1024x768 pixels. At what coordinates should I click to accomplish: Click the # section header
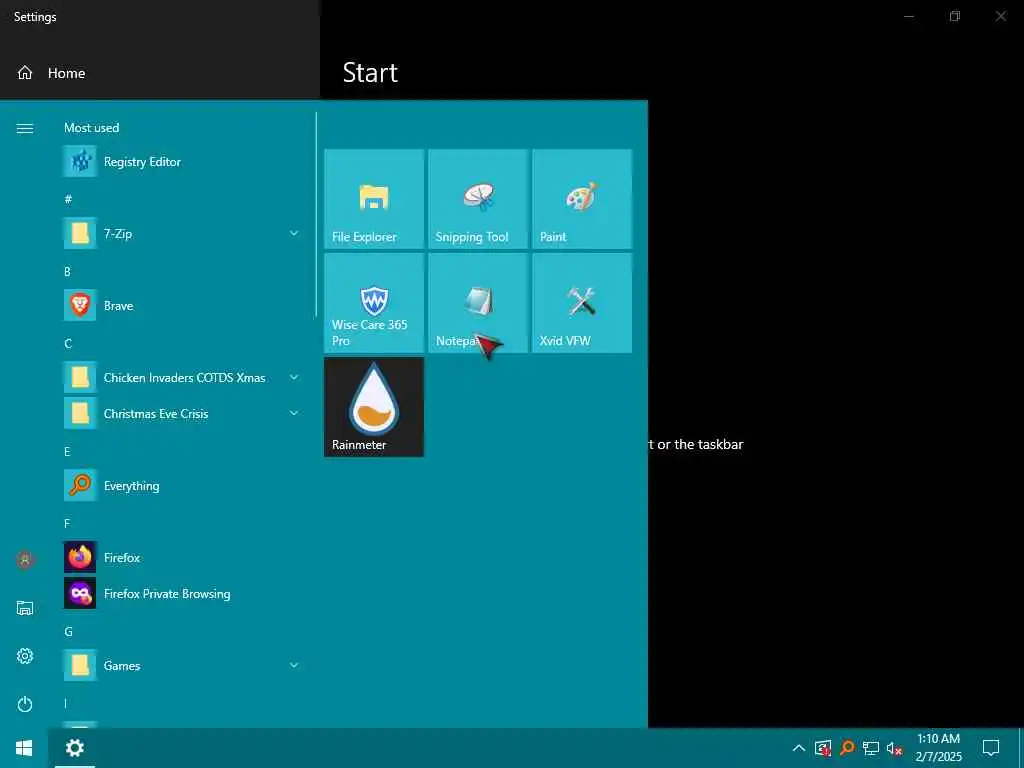pyautogui.click(x=68, y=199)
